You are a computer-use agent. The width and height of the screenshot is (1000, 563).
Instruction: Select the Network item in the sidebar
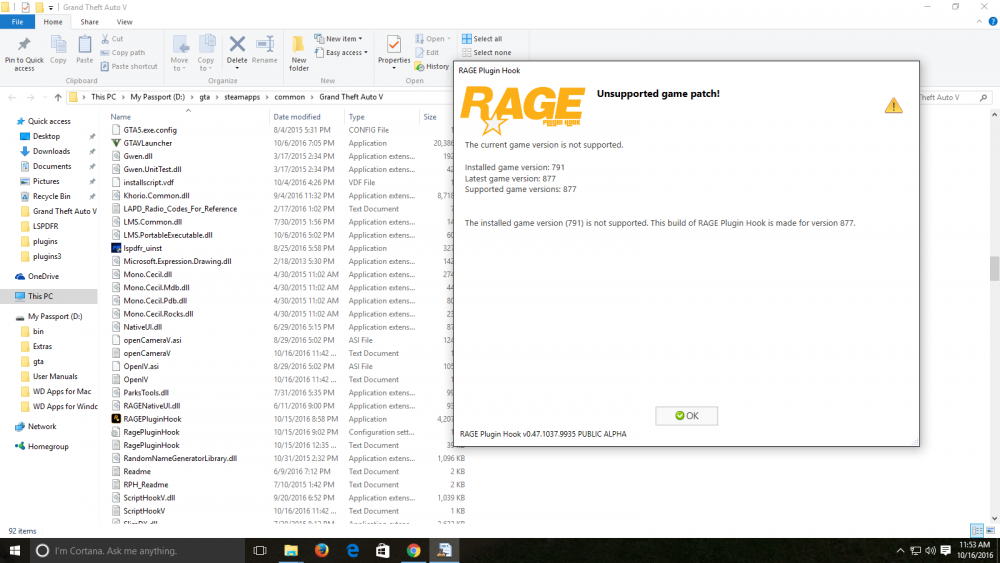[41, 427]
